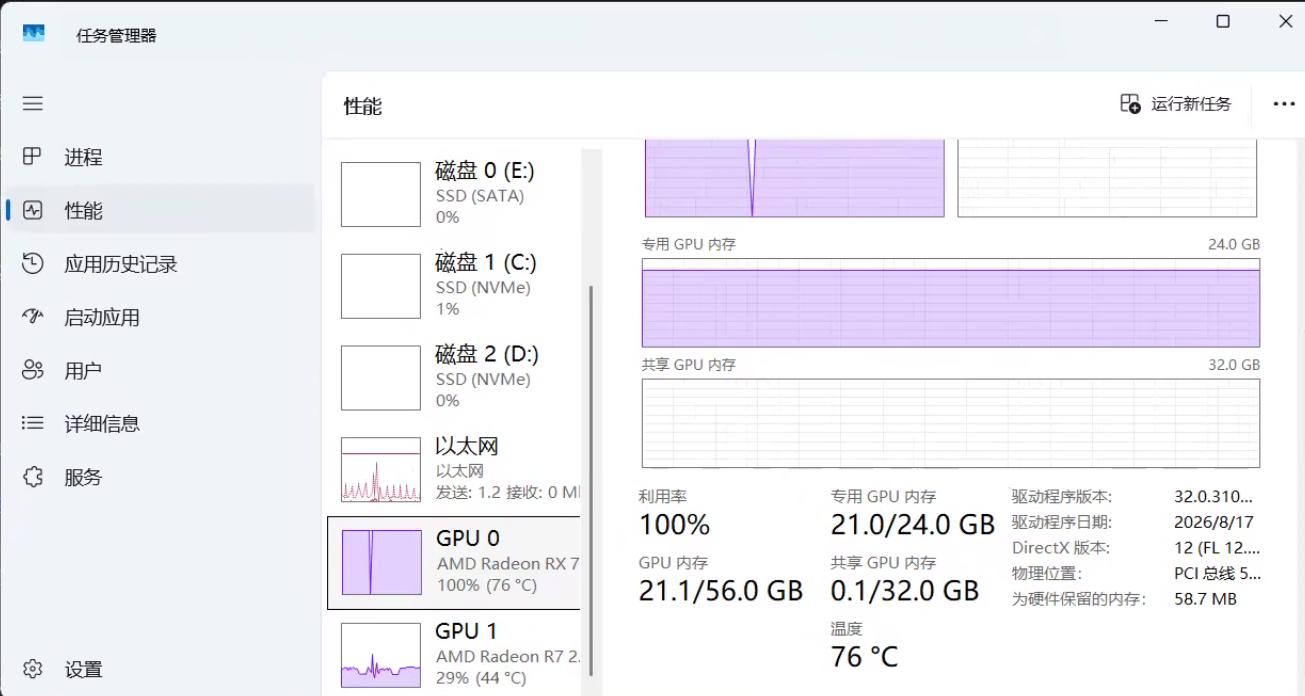
Task: Click the device list vertical scrollbar
Action: [591, 480]
